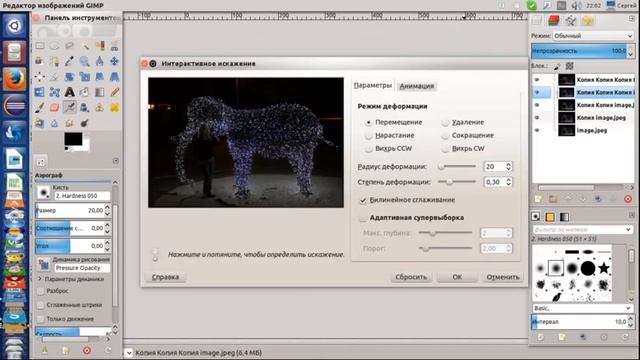Select the Dodge/Burn tool
Viewport: 640px width, 360px height.
(84, 123)
